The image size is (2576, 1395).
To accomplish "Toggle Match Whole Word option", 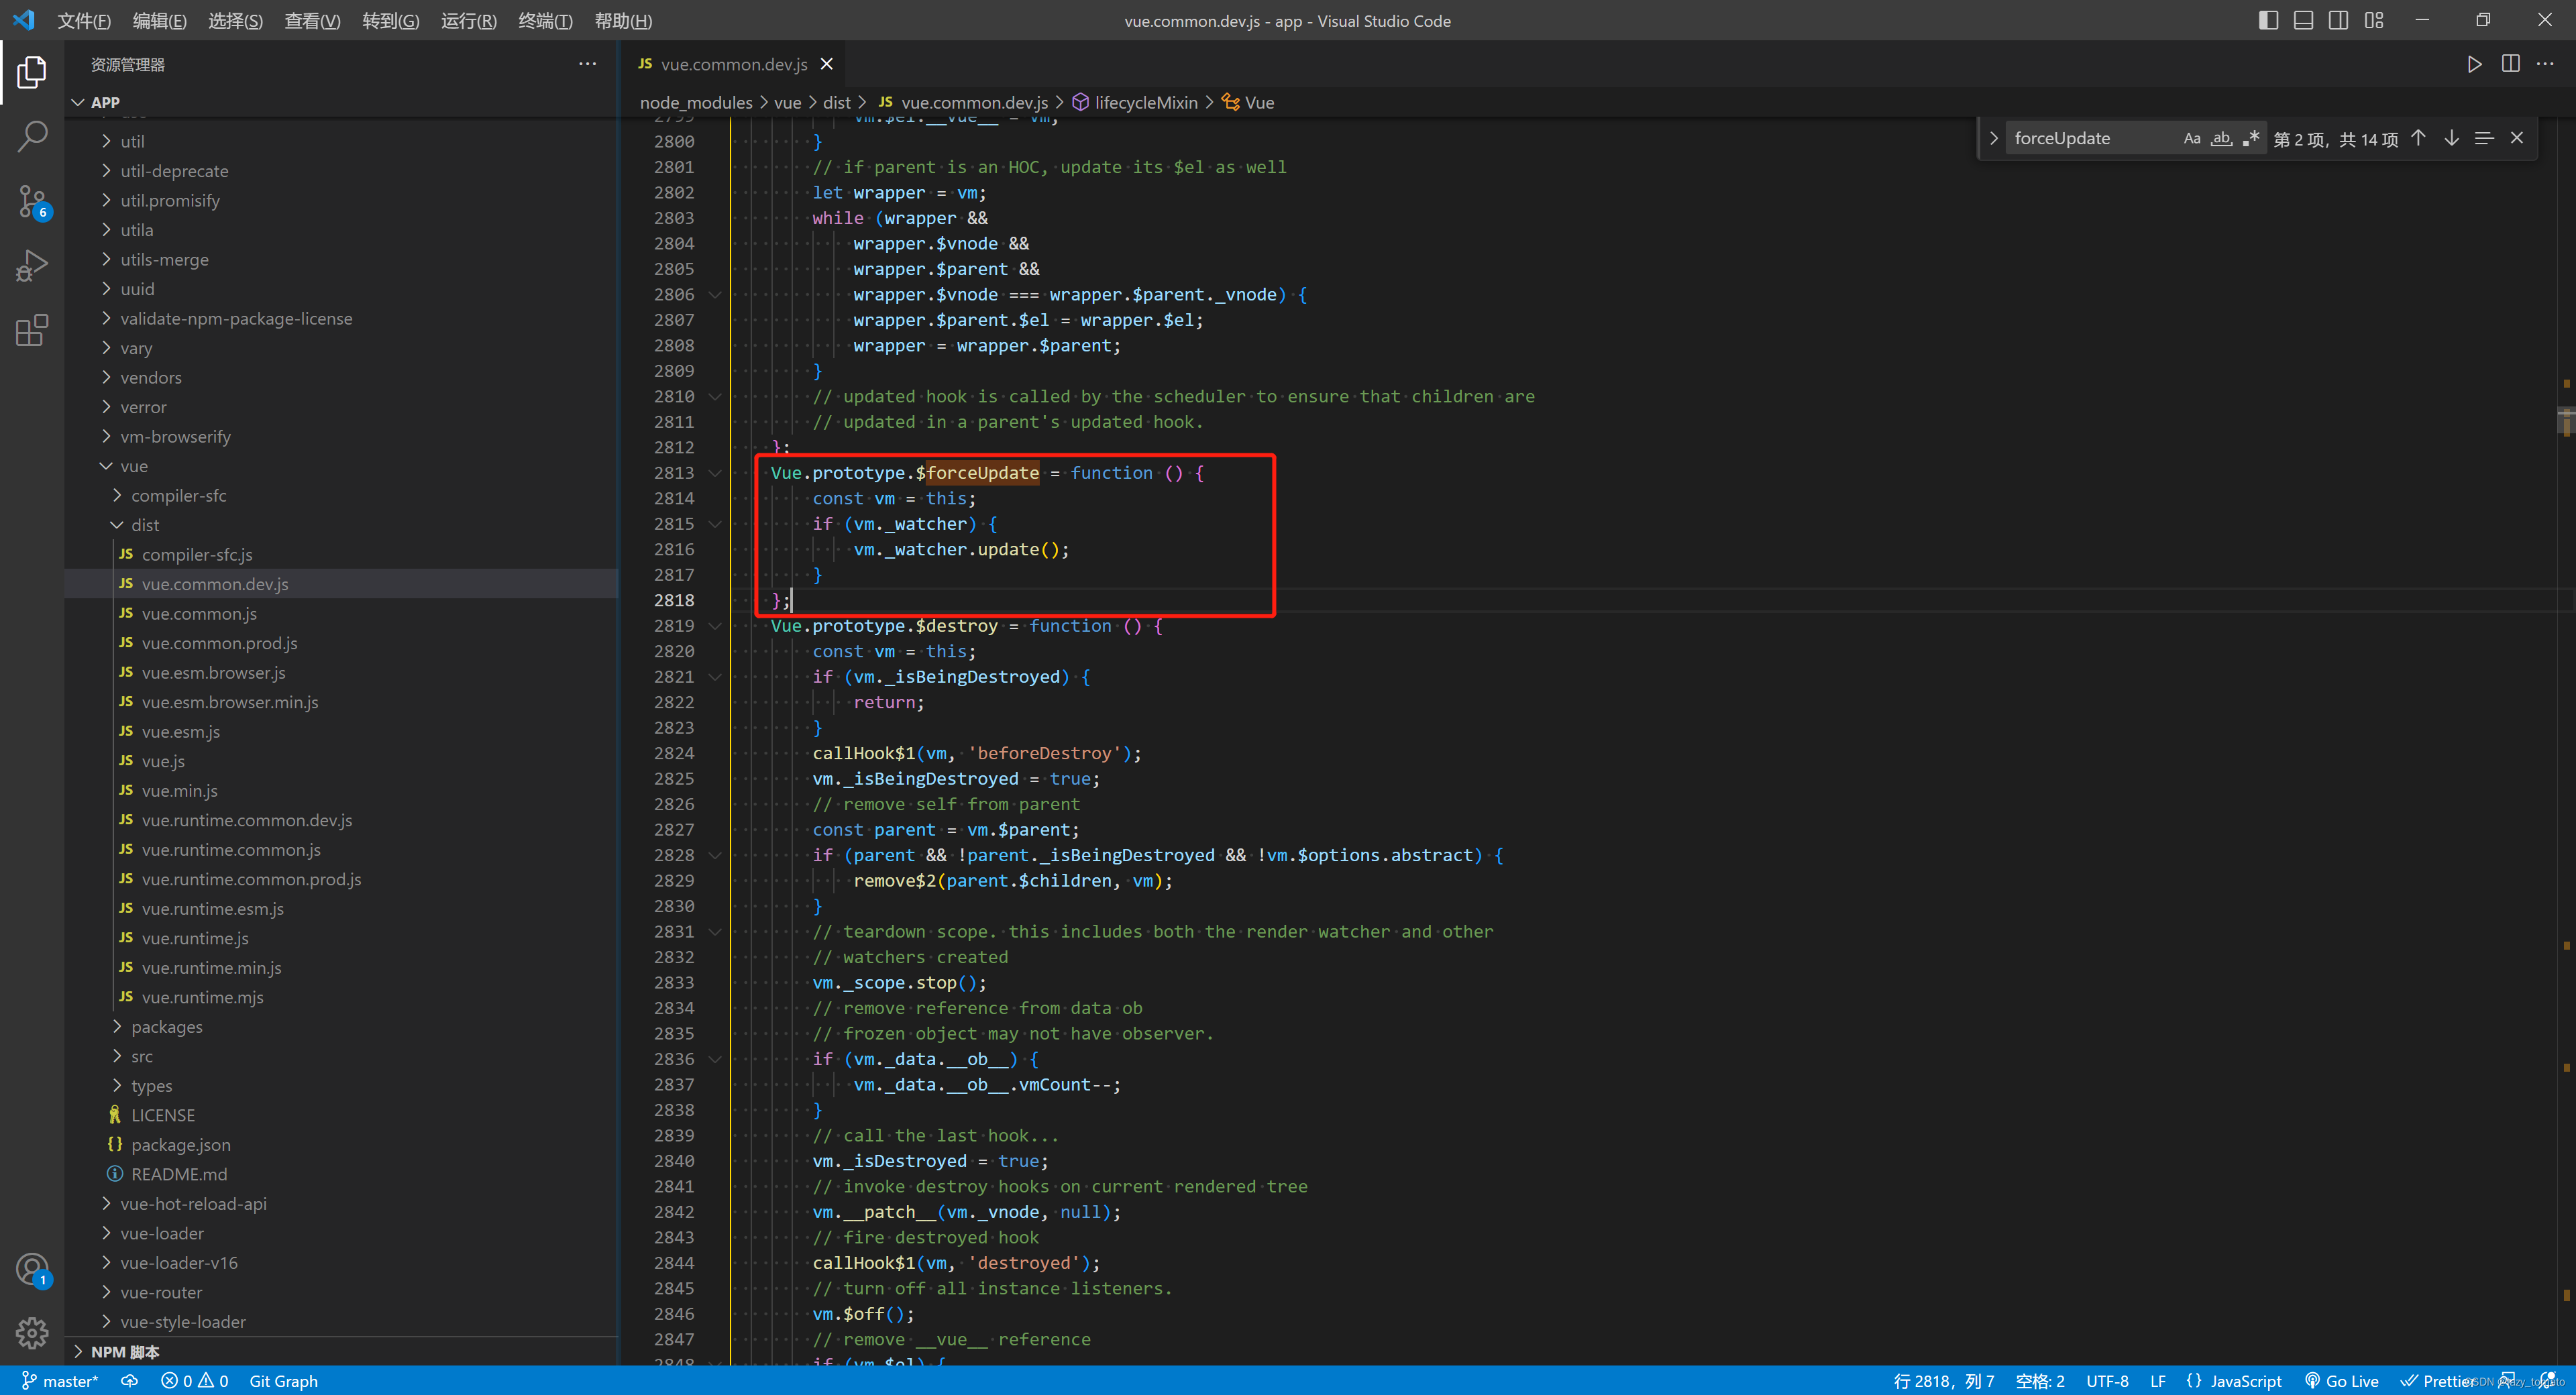I will (2221, 139).
